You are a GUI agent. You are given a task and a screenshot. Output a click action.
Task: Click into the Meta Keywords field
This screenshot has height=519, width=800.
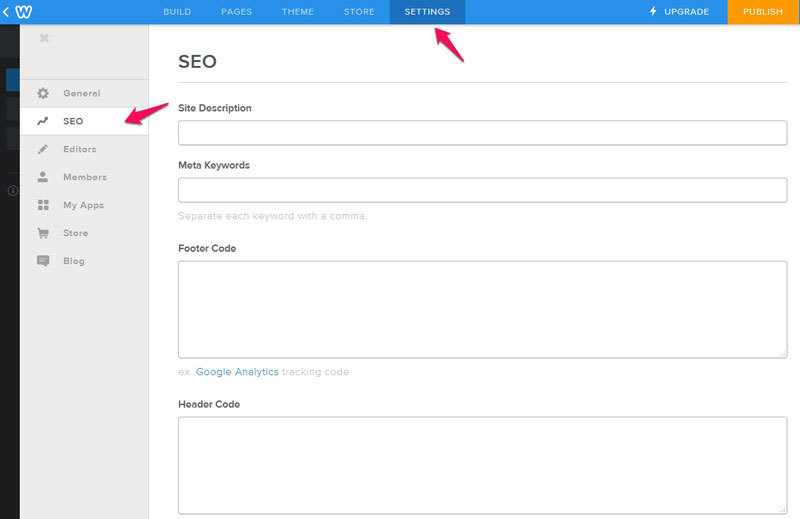[x=482, y=190]
